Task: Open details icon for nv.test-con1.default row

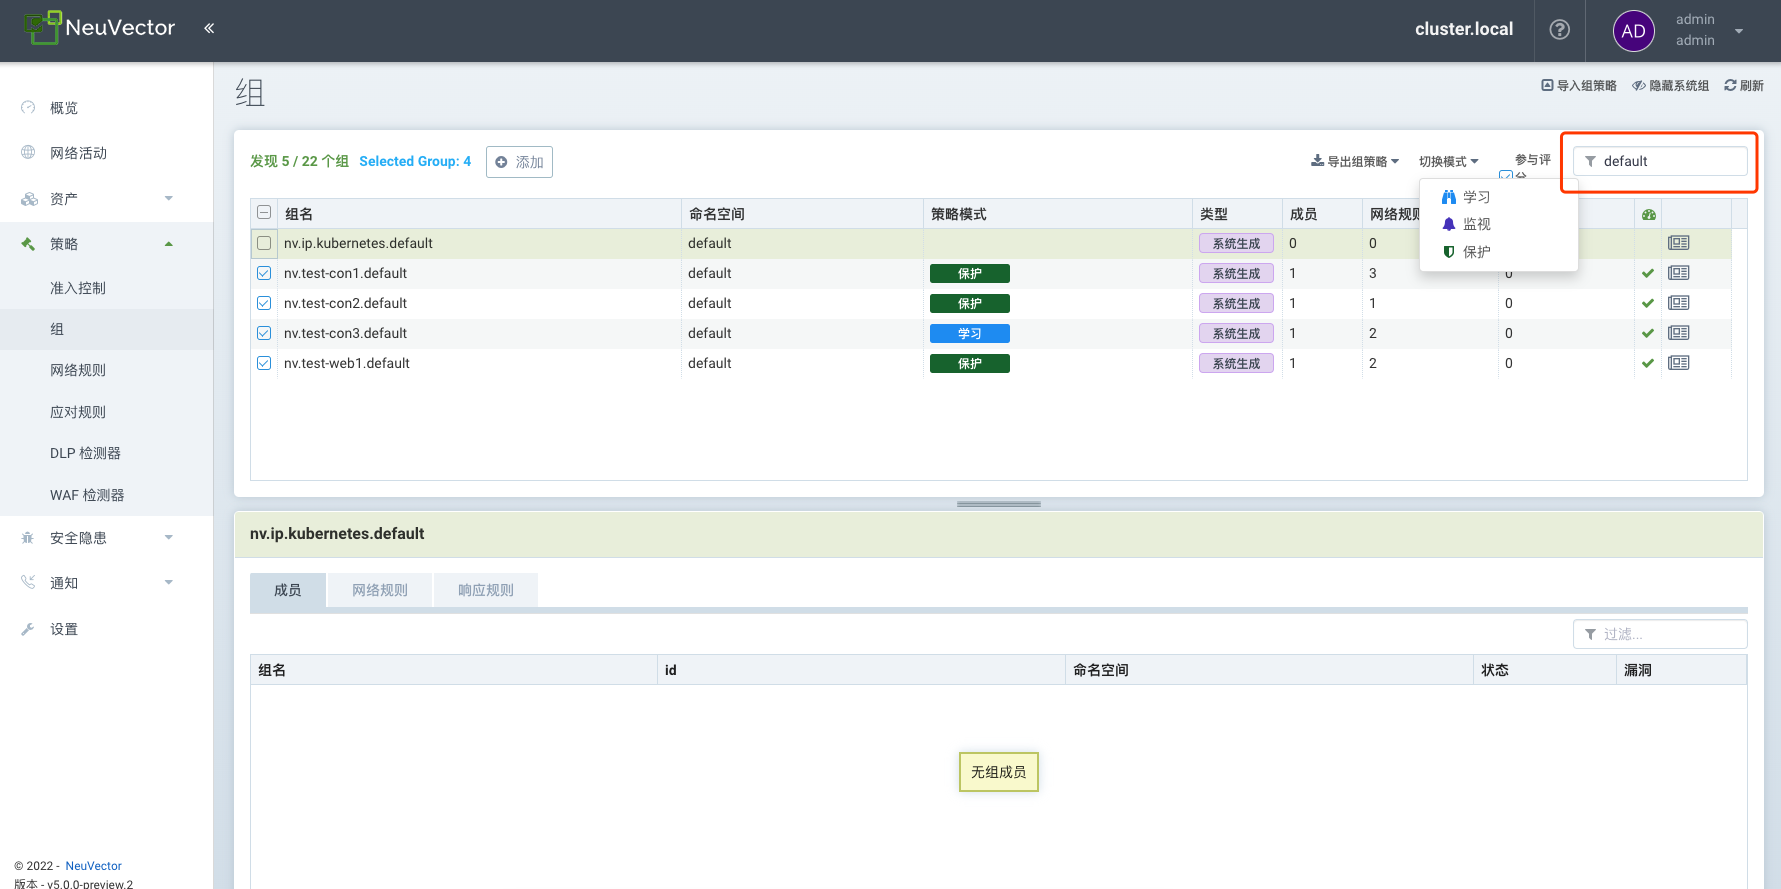Action: (1678, 273)
